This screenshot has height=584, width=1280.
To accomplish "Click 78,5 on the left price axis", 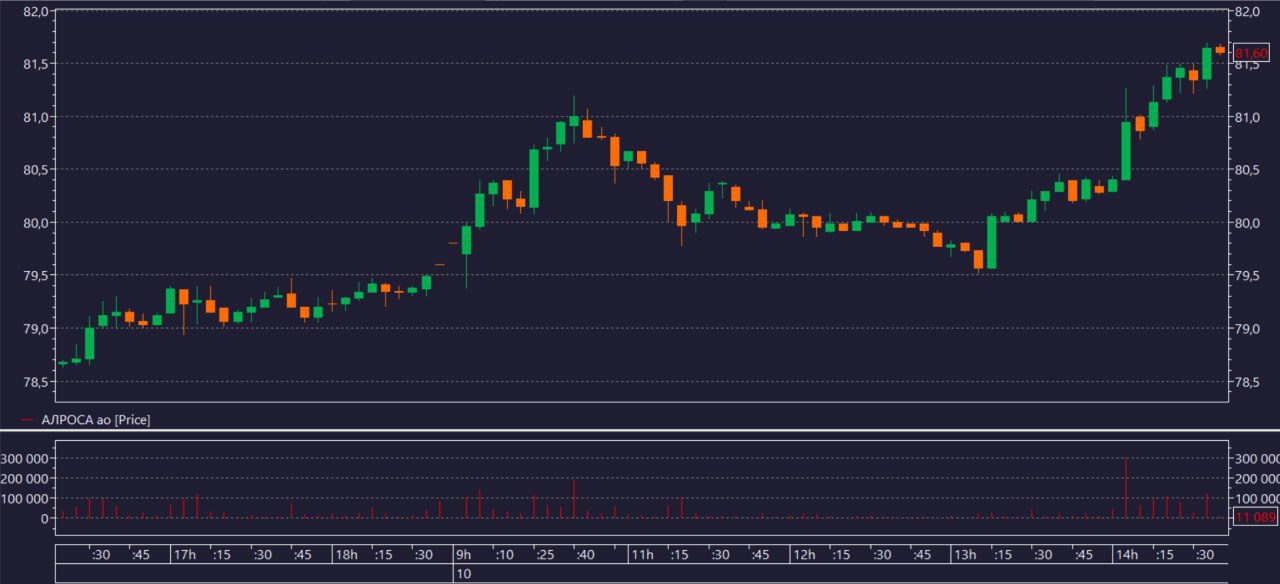I will [x=34, y=382].
